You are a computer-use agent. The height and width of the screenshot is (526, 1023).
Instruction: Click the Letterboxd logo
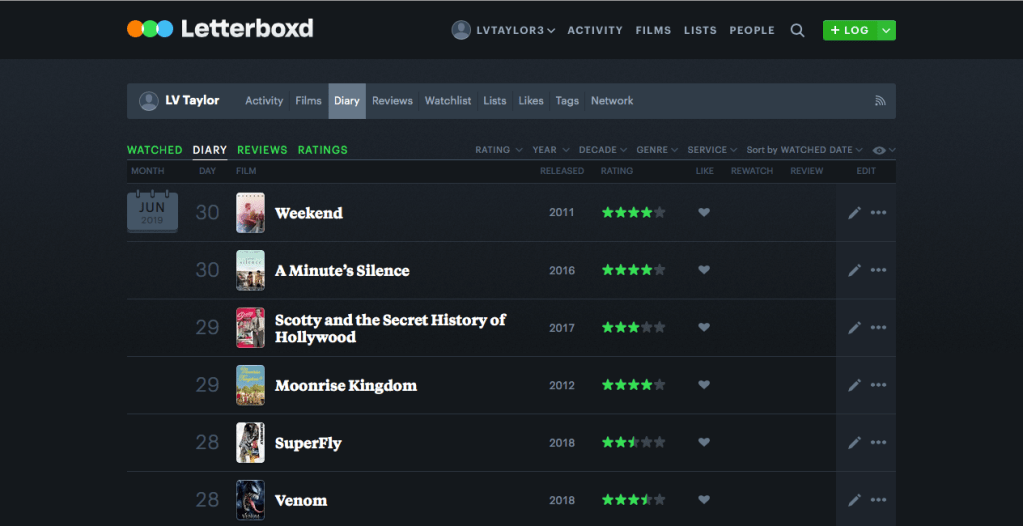point(220,29)
